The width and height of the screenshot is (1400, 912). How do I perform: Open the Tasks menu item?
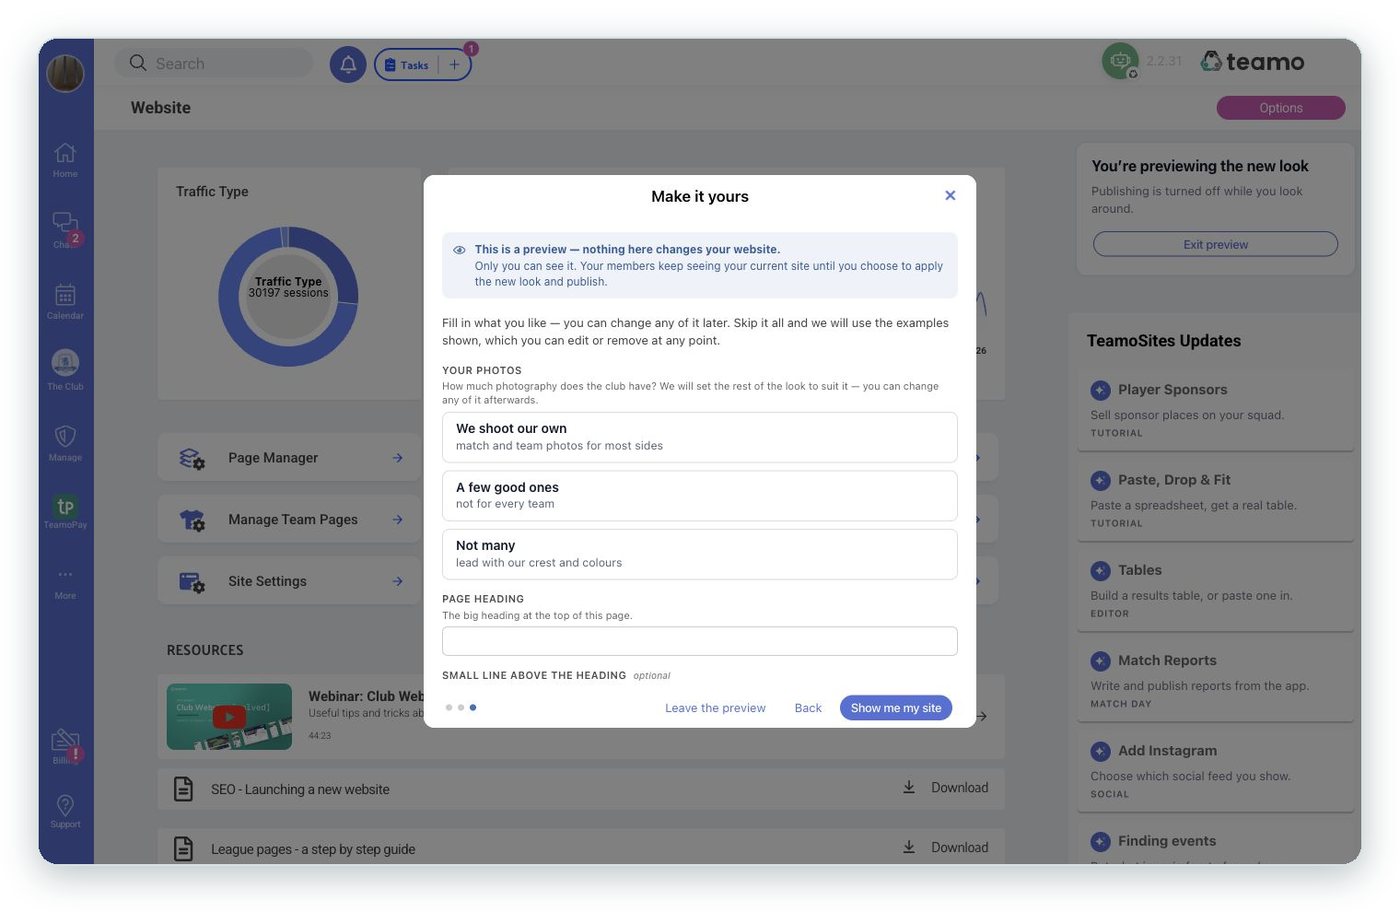(x=406, y=65)
